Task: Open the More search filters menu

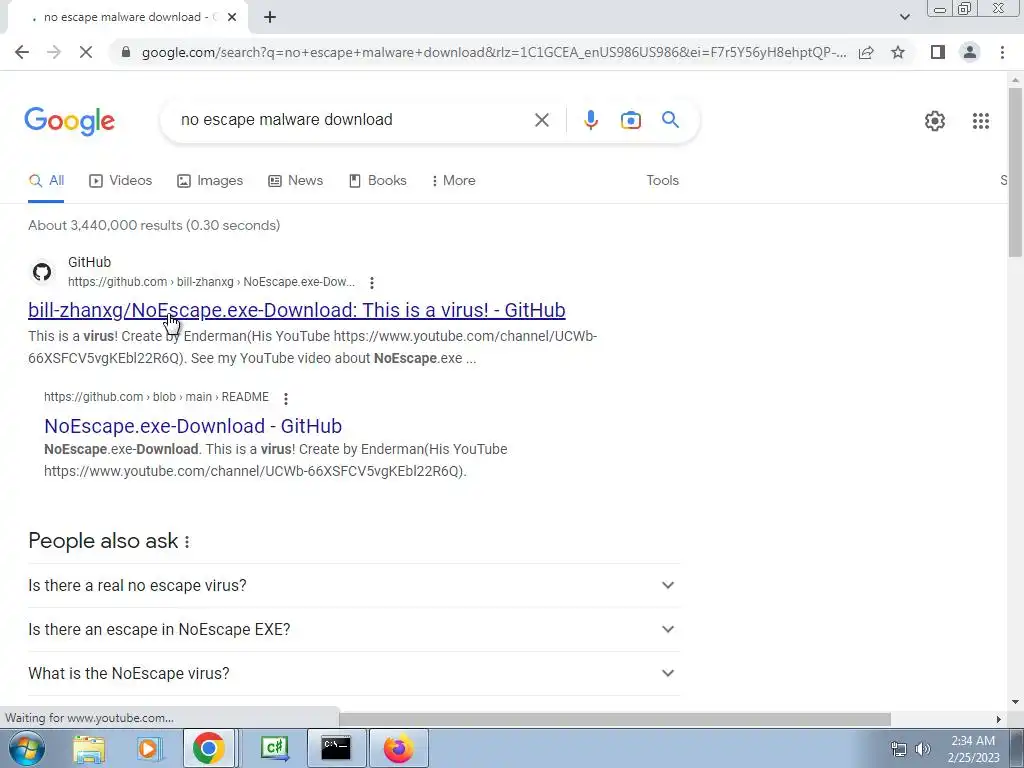Action: (x=453, y=180)
